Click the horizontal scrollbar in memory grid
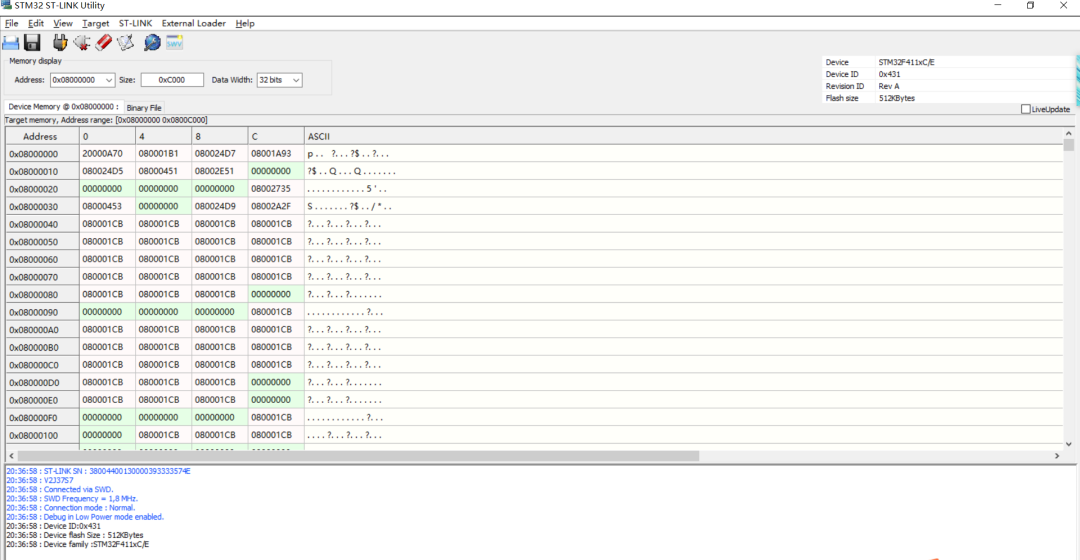Viewport: 1080px width, 560px height. [x=358, y=456]
